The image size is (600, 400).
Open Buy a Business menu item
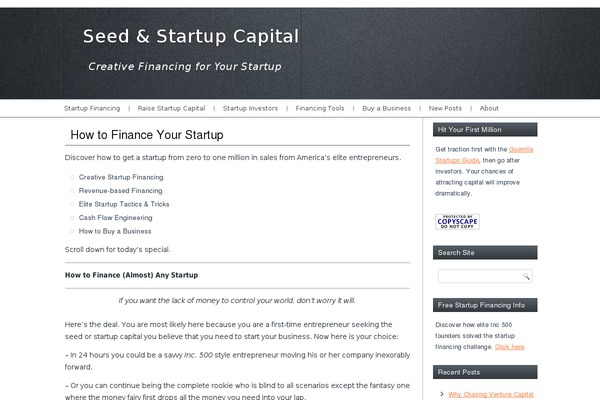pos(386,108)
